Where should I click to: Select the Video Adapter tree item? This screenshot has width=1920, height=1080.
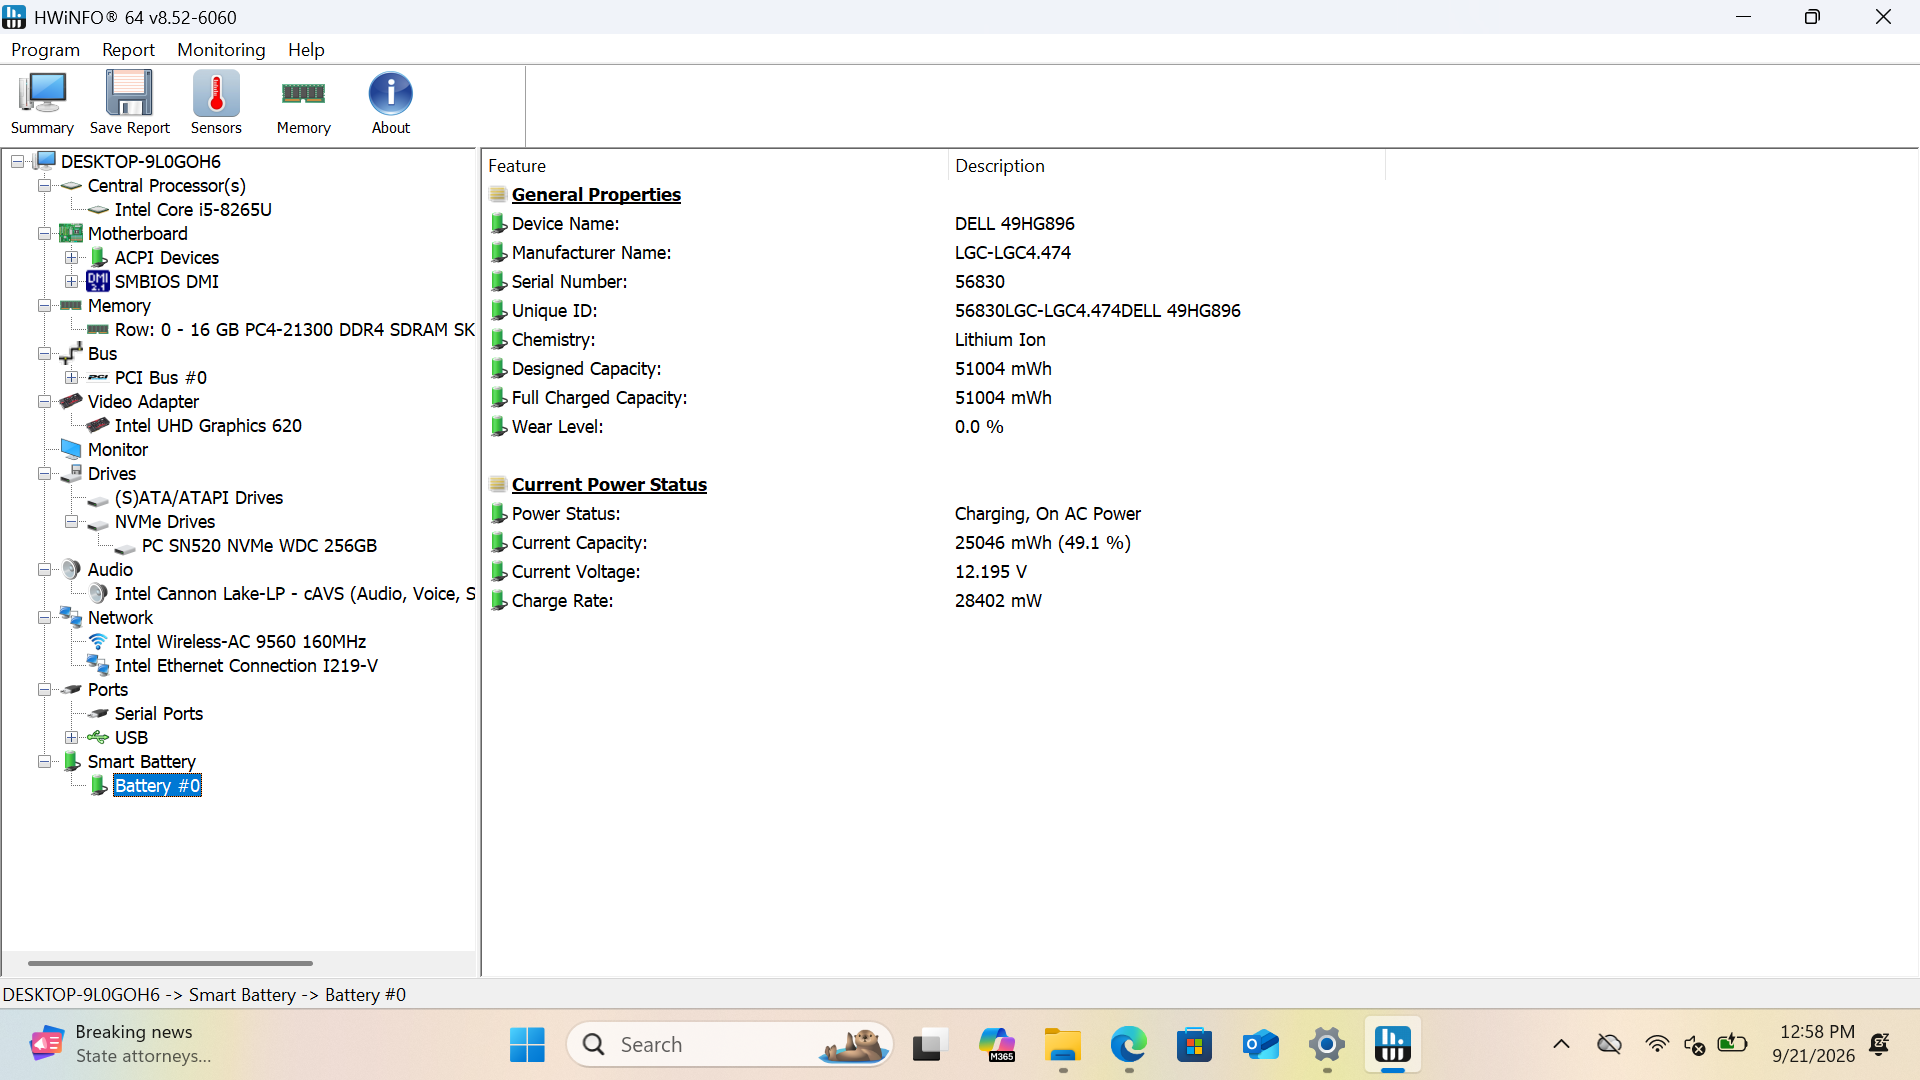[x=143, y=402]
